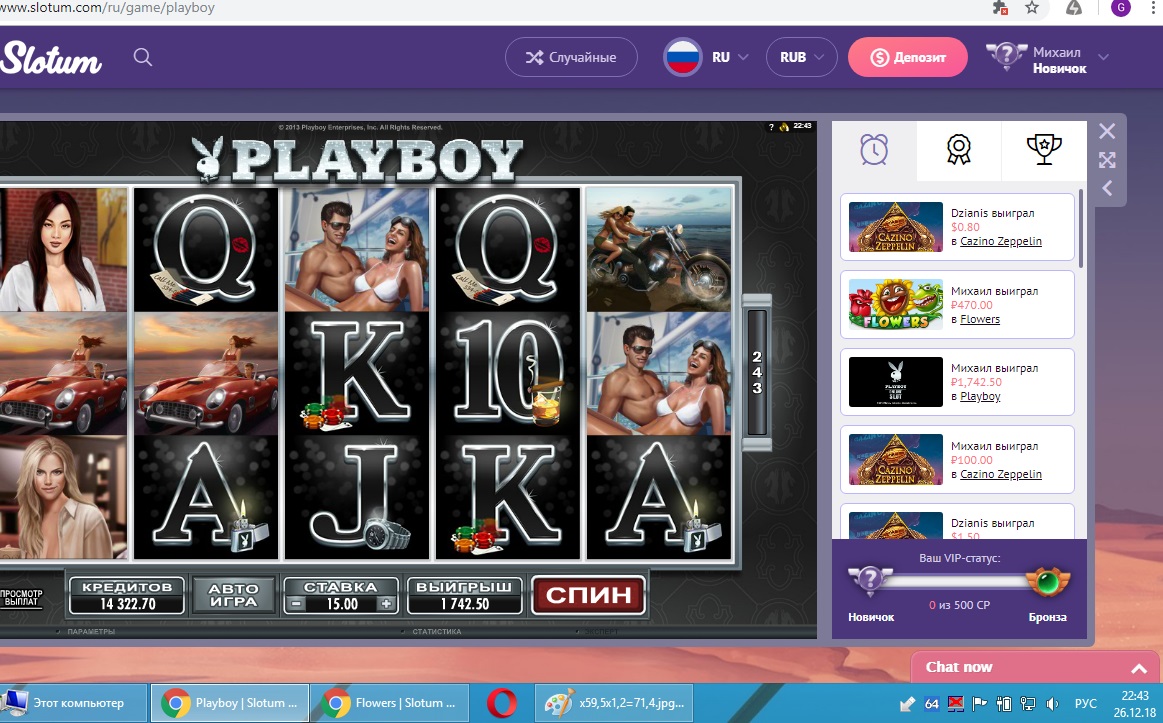This screenshot has height=723, width=1163.
Task: Click the network tray icon
Action: pyautogui.click(x=1028, y=703)
